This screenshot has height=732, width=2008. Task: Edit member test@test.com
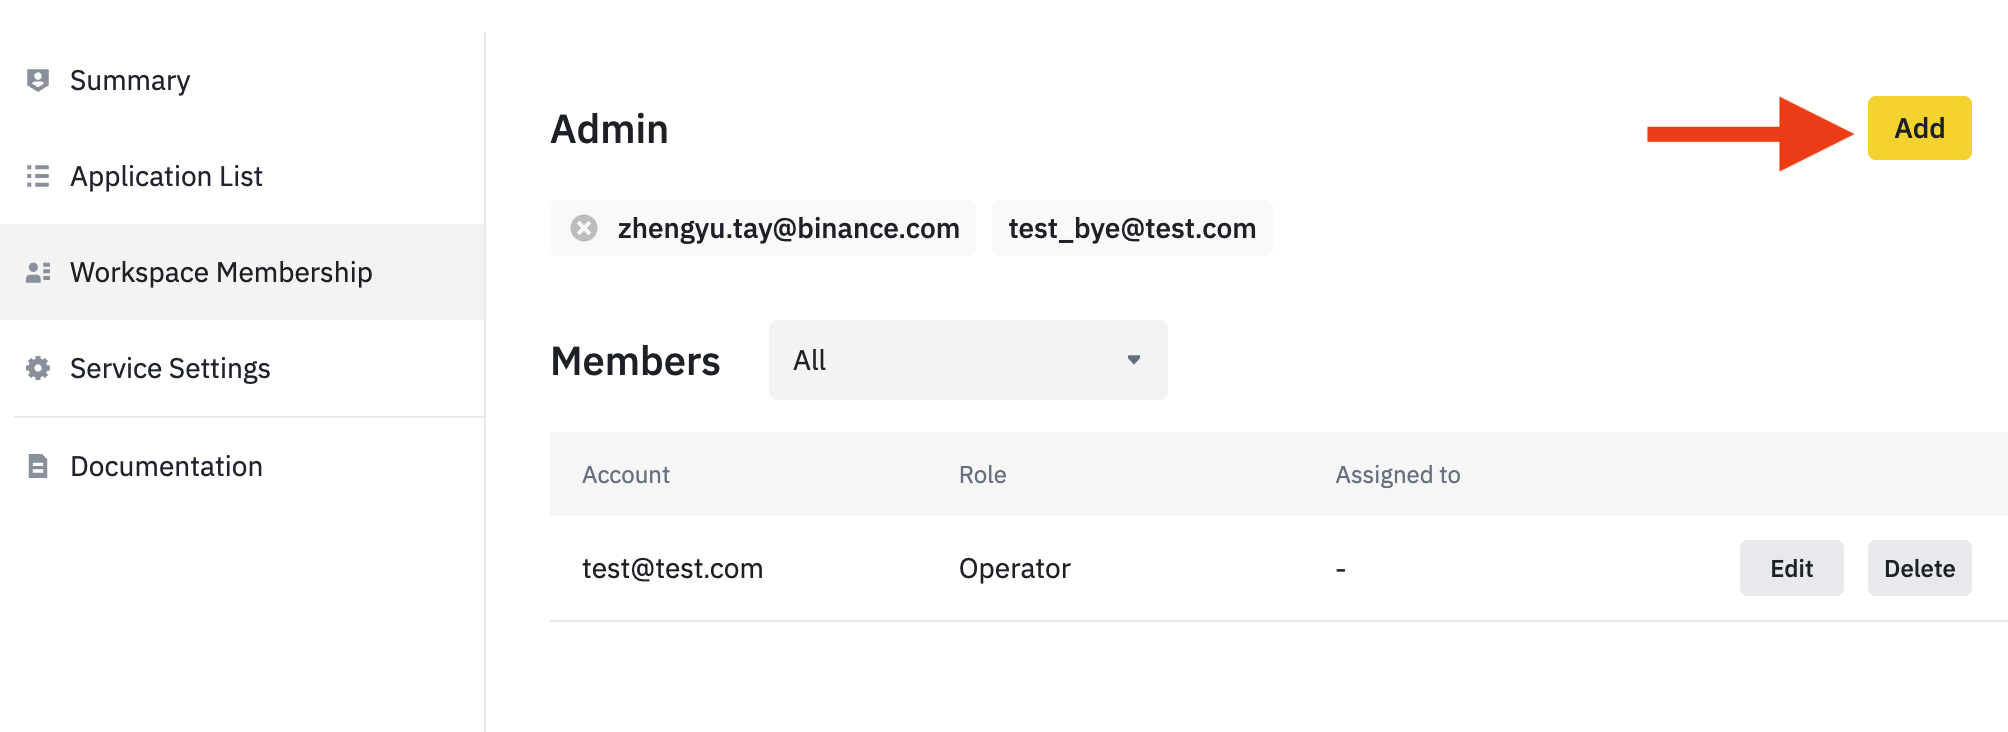[1791, 568]
